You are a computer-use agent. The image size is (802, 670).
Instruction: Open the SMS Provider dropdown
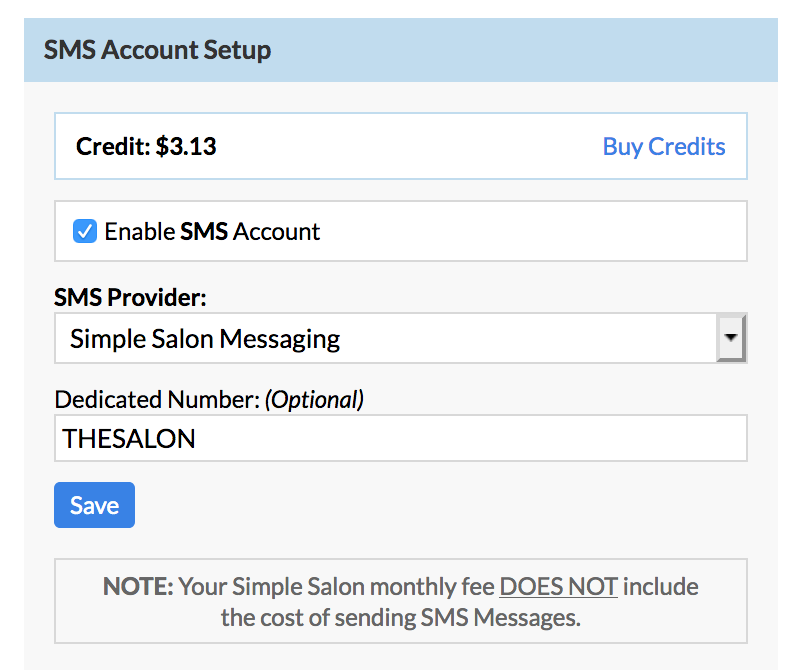pyautogui.click(x=385, y=339)
